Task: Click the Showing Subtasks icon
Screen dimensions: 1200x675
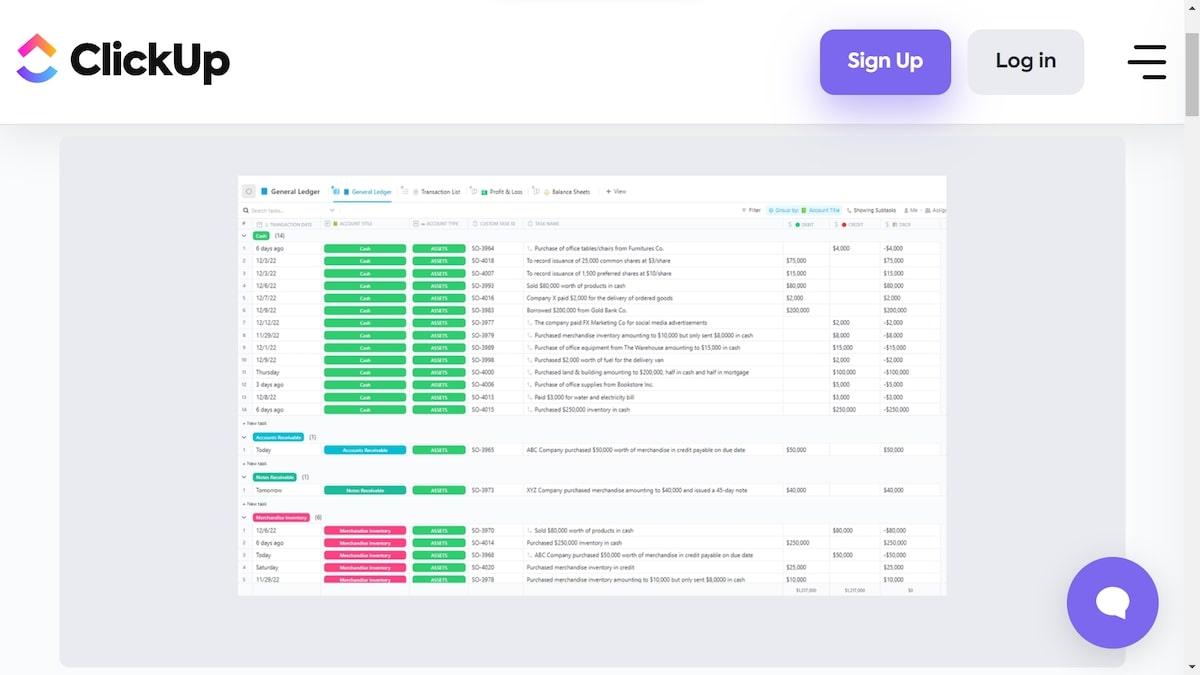Action: [848, 211]
